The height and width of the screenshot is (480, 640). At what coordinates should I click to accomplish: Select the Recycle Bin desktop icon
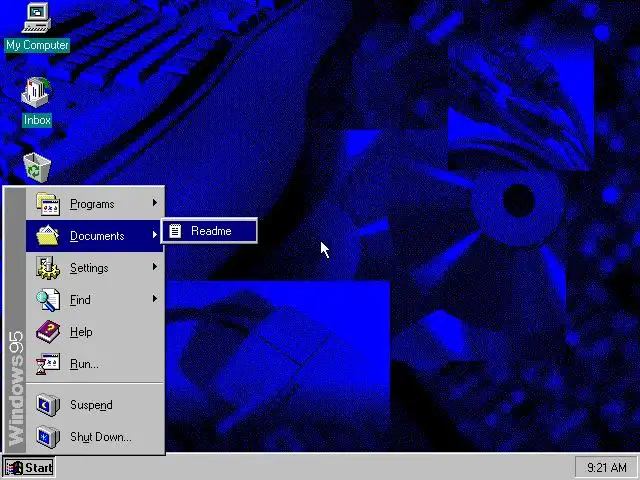(x=37, y=167)
